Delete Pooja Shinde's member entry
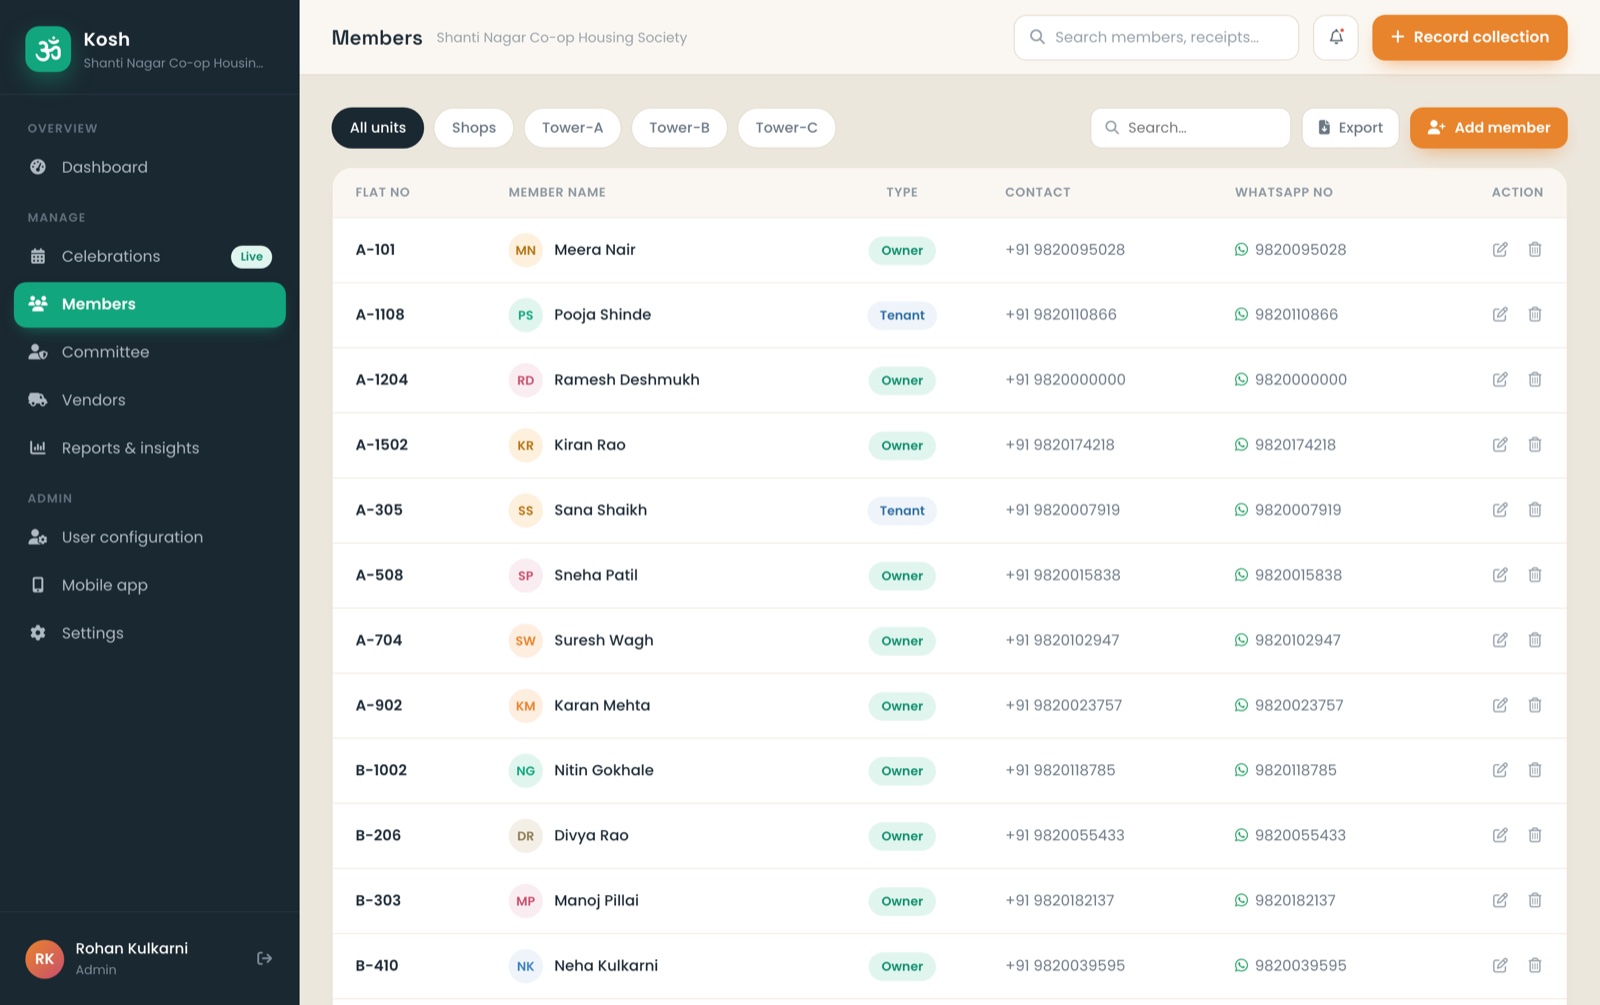 coord(1535,315)
